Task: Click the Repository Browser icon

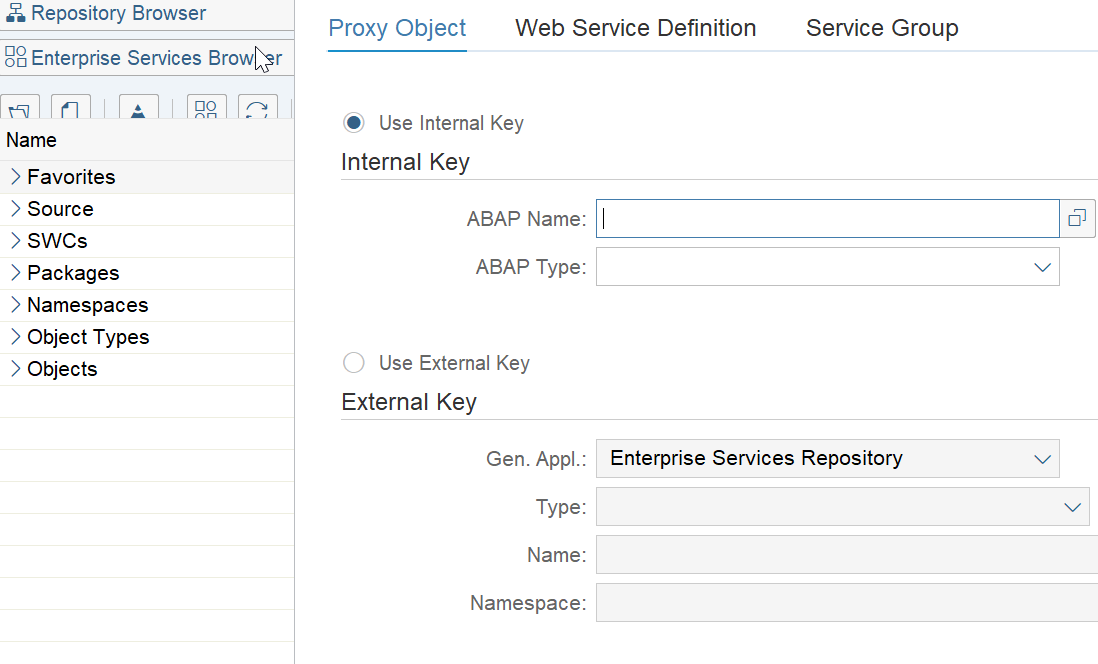Action: 14,13
